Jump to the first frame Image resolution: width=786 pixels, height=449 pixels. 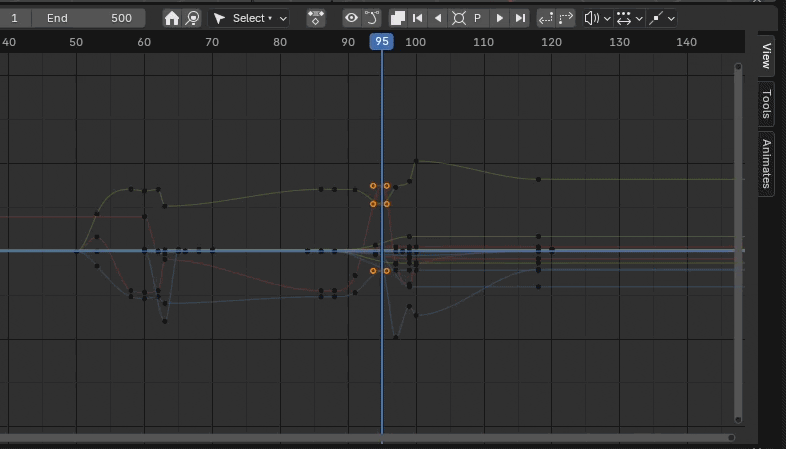418,18
